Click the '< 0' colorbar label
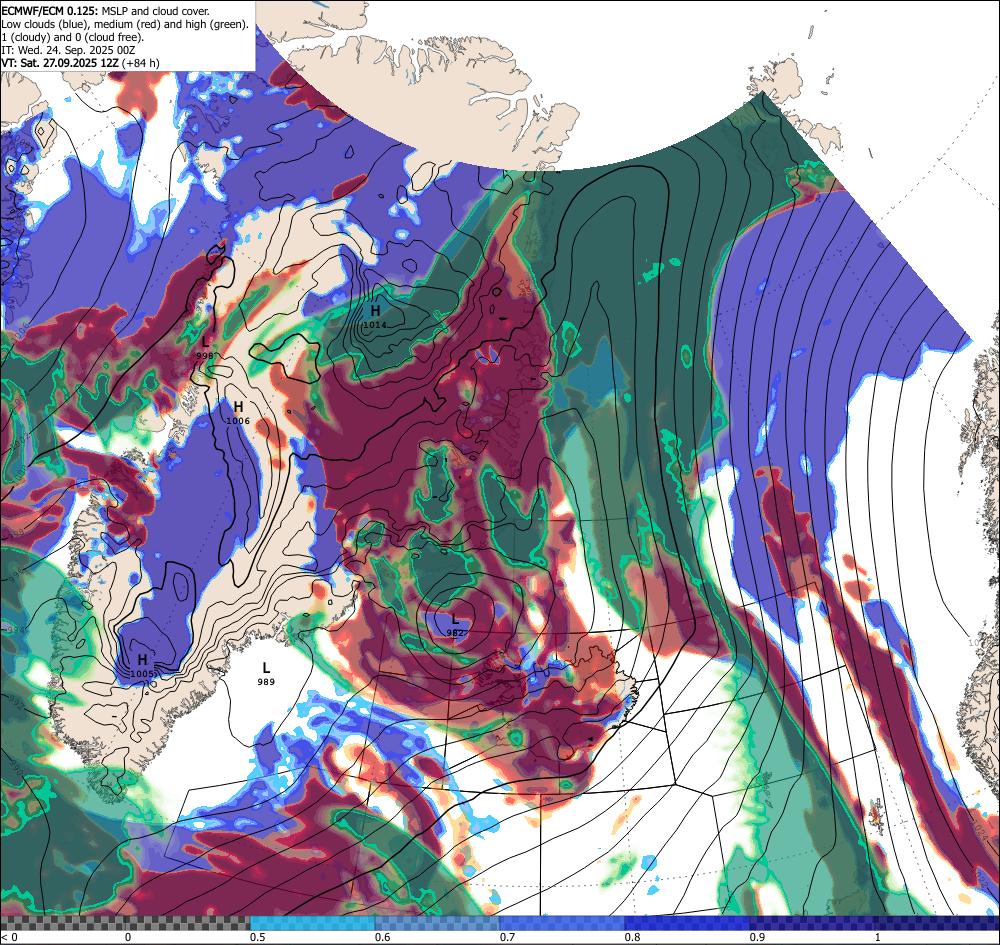The image size is (1000, 945). [9, 937]
